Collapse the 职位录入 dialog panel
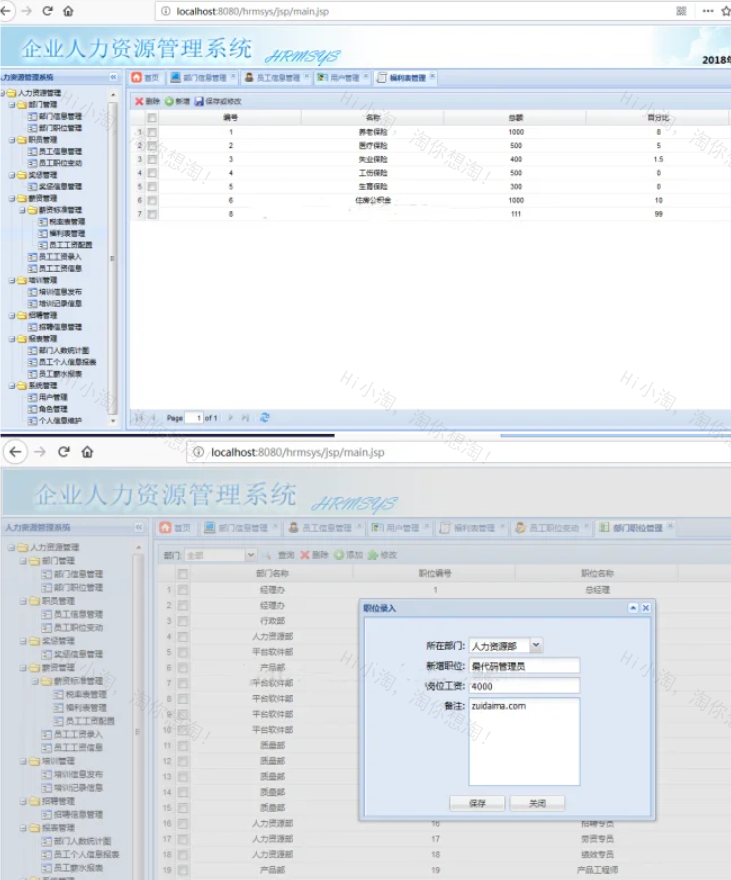The height and width of the screenshot is (880, 731). (633, 608)
